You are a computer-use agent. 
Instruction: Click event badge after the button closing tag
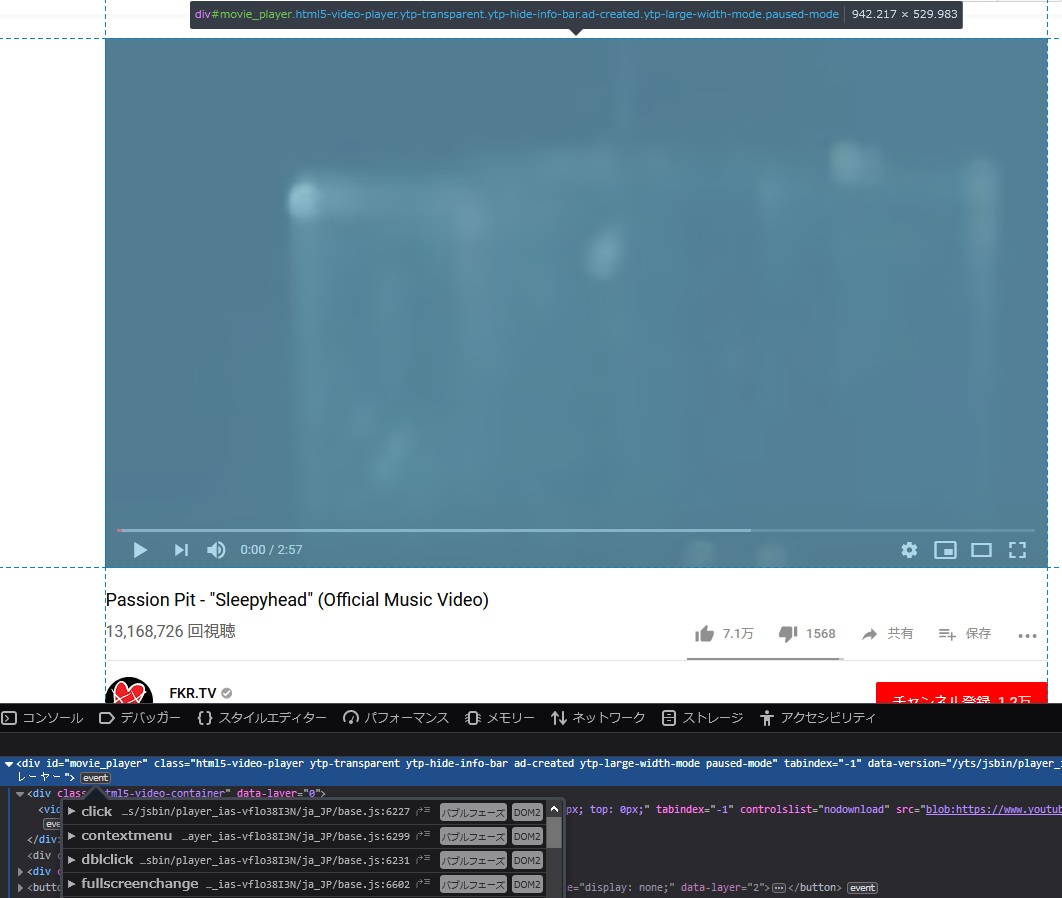tap(862, 888)
